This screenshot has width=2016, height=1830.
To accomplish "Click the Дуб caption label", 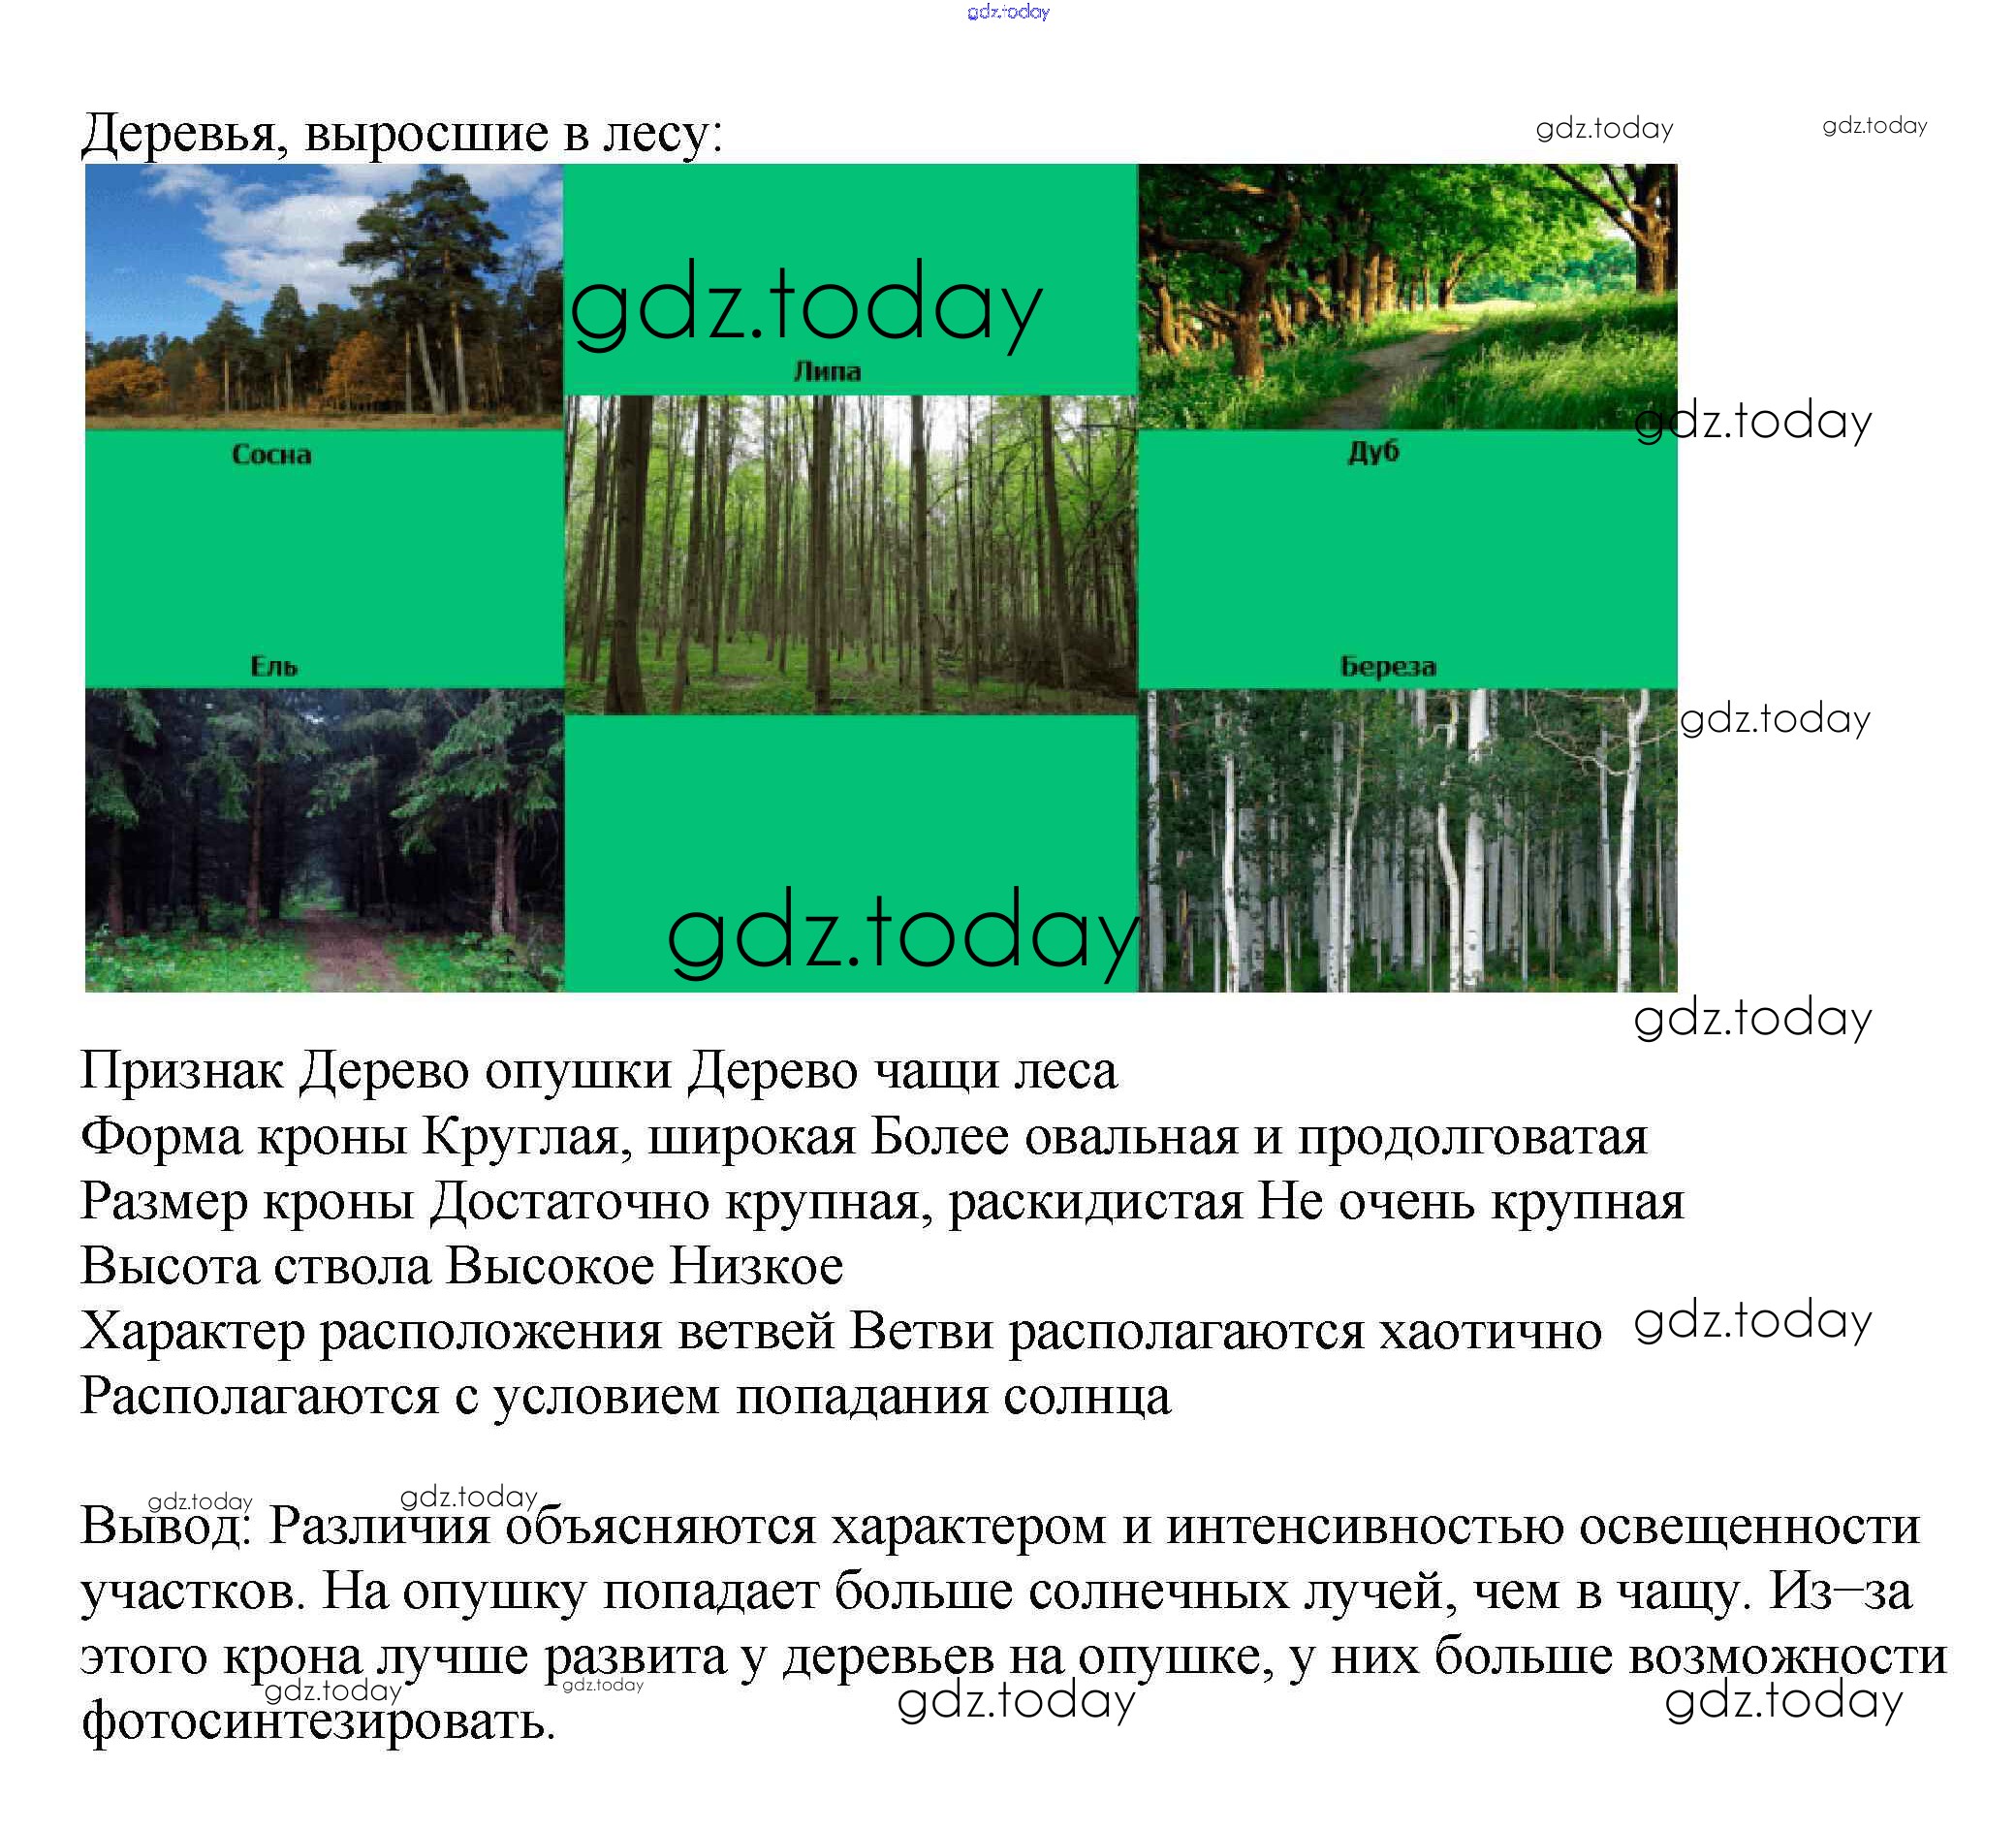I will click(x=1373, y=453).
